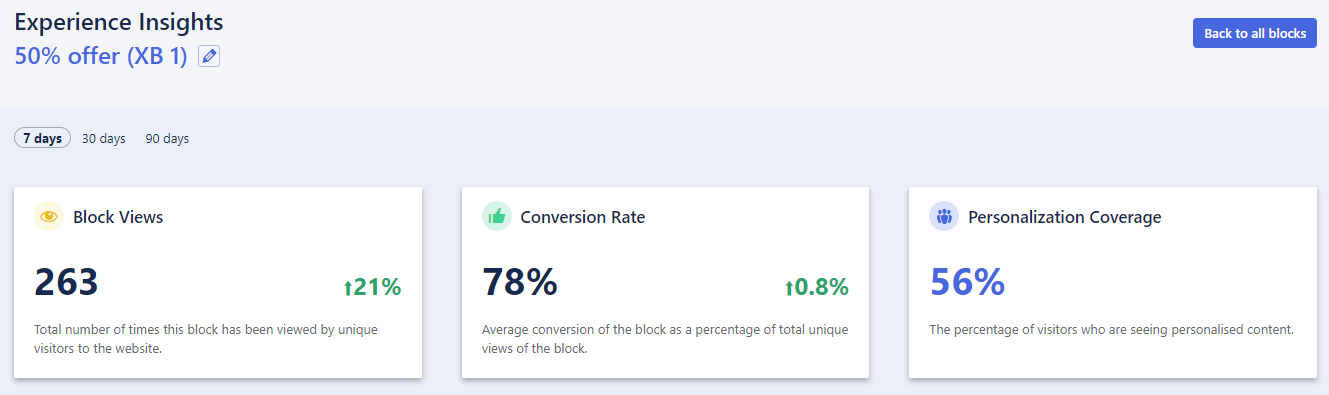
Task: Click the Back to all blocks button
Action: tap(1255, 33)
